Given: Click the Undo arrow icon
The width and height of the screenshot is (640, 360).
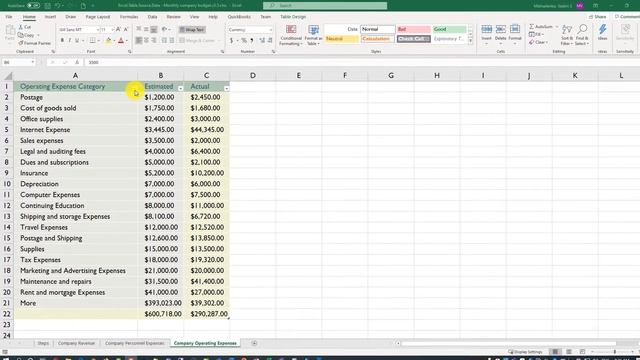Looking at the screenshot, I should point(58,6).
